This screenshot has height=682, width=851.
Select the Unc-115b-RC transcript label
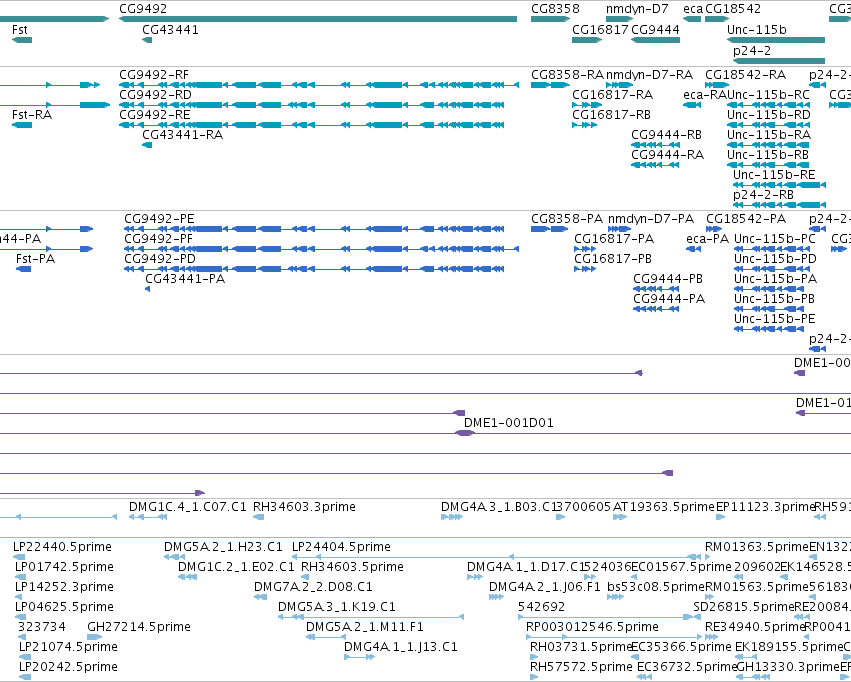click(x=769, y=95)
